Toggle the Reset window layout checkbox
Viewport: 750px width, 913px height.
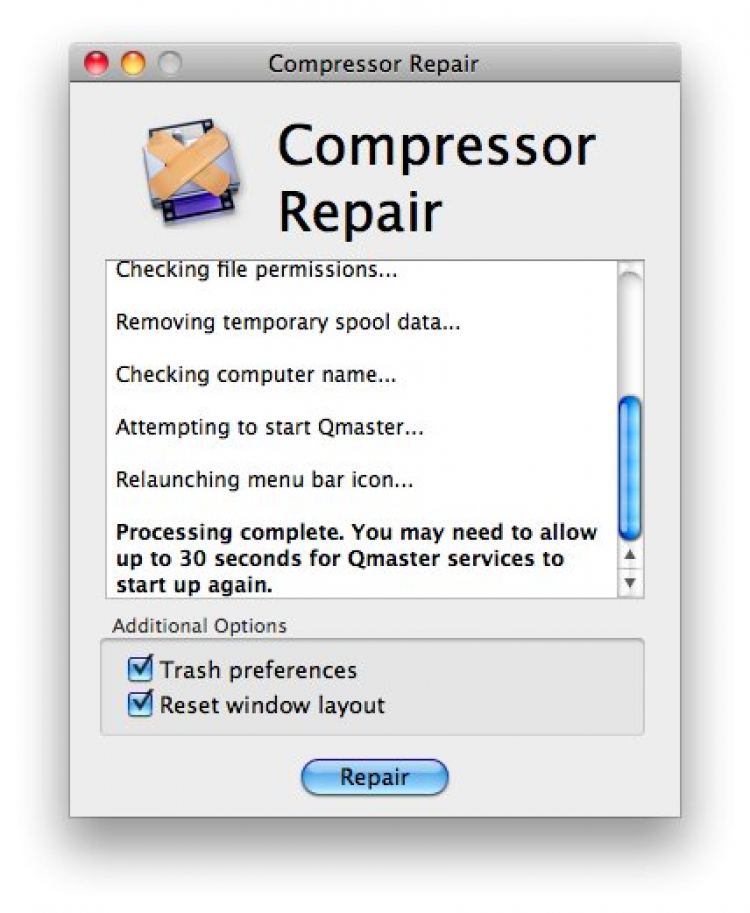[x=140, y=705]
